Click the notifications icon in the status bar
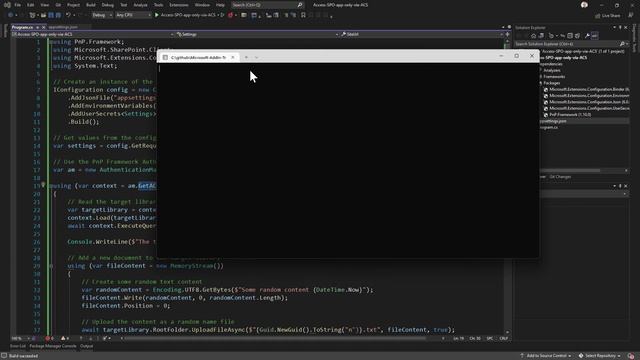Image resolution: width=640 pixels, height=360 pixels. [631, 356]
